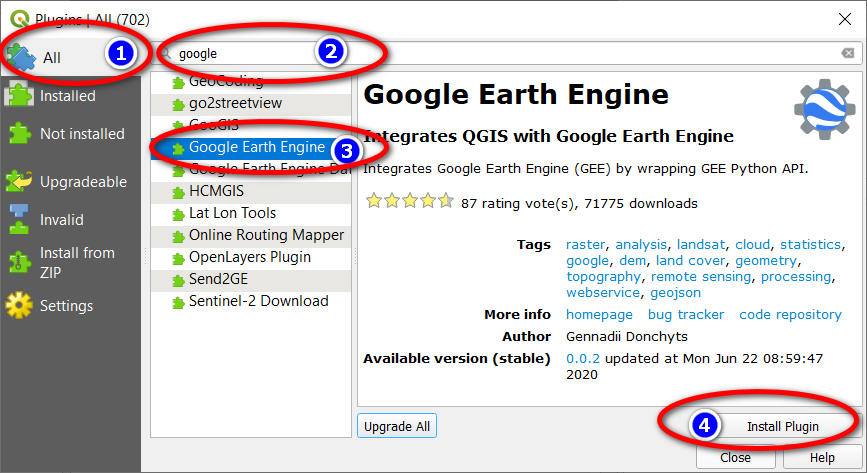
Task: Click the analysis tag link
Action: (x=641, y=245)
